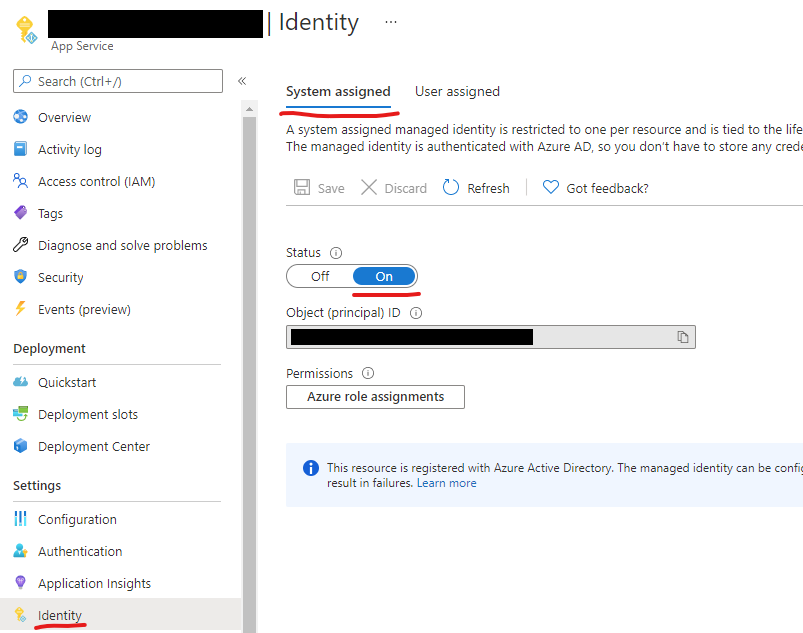
Task: Click Got feedback? link
Action: click(607, 188)
